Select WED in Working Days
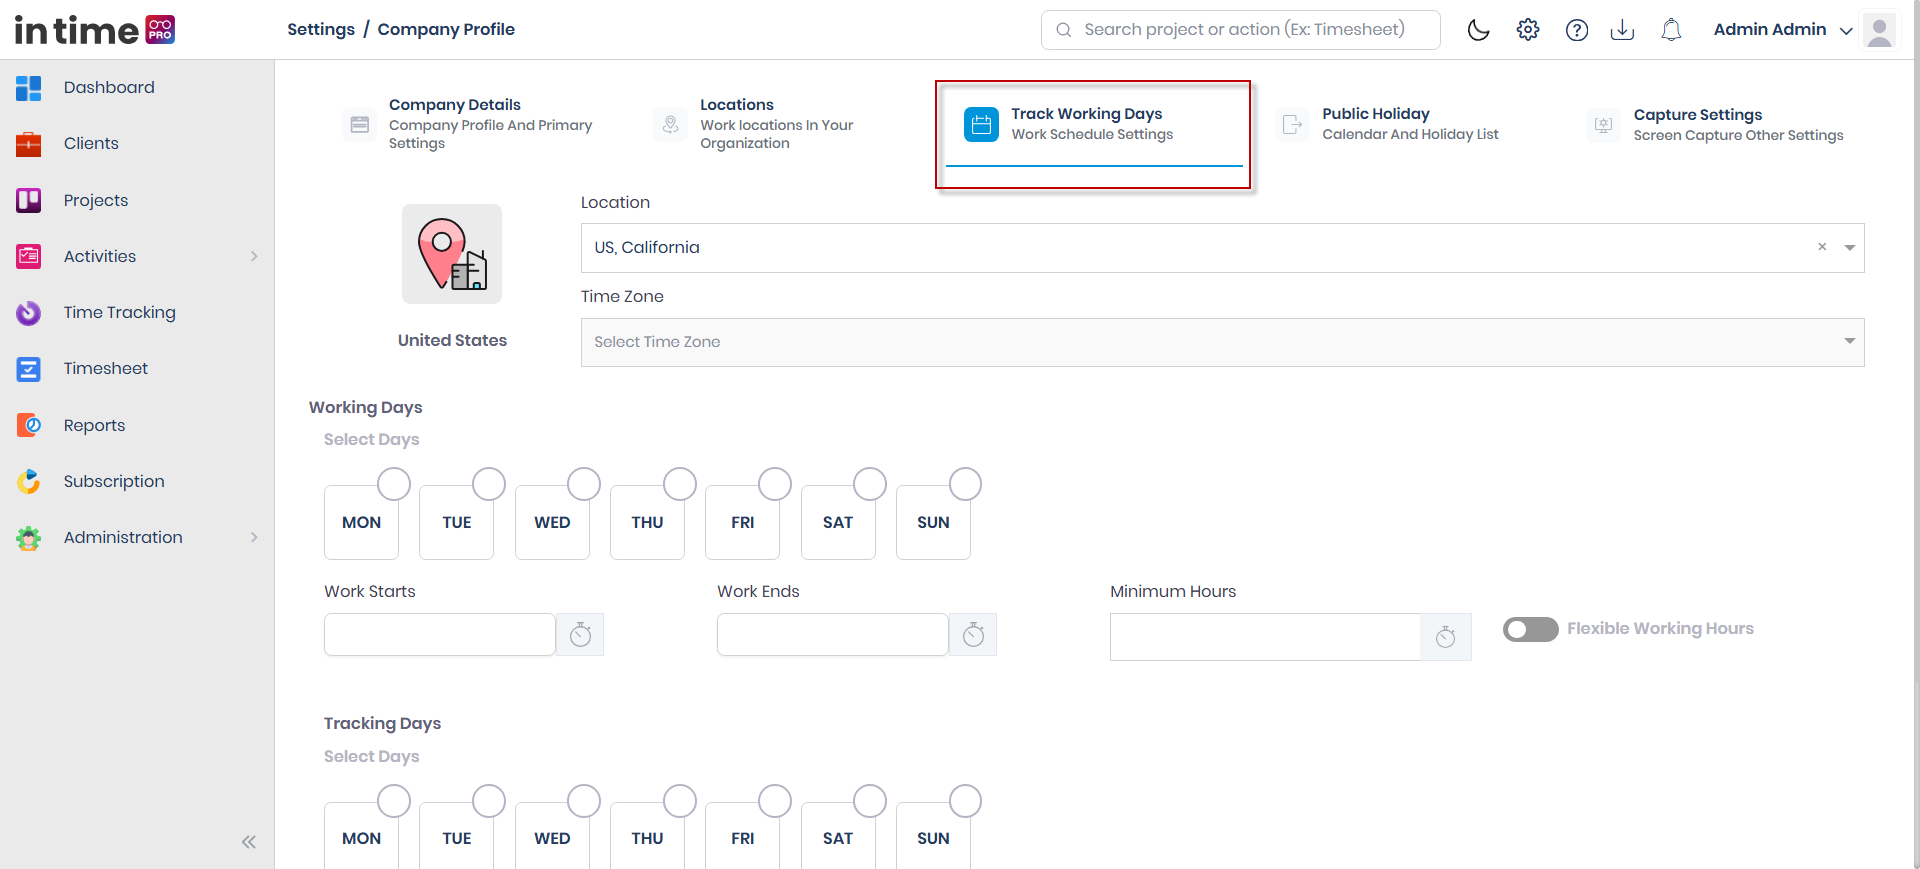Image resolution: width=1920 pixels, height=869 pixels. click(x=552, y=522)
